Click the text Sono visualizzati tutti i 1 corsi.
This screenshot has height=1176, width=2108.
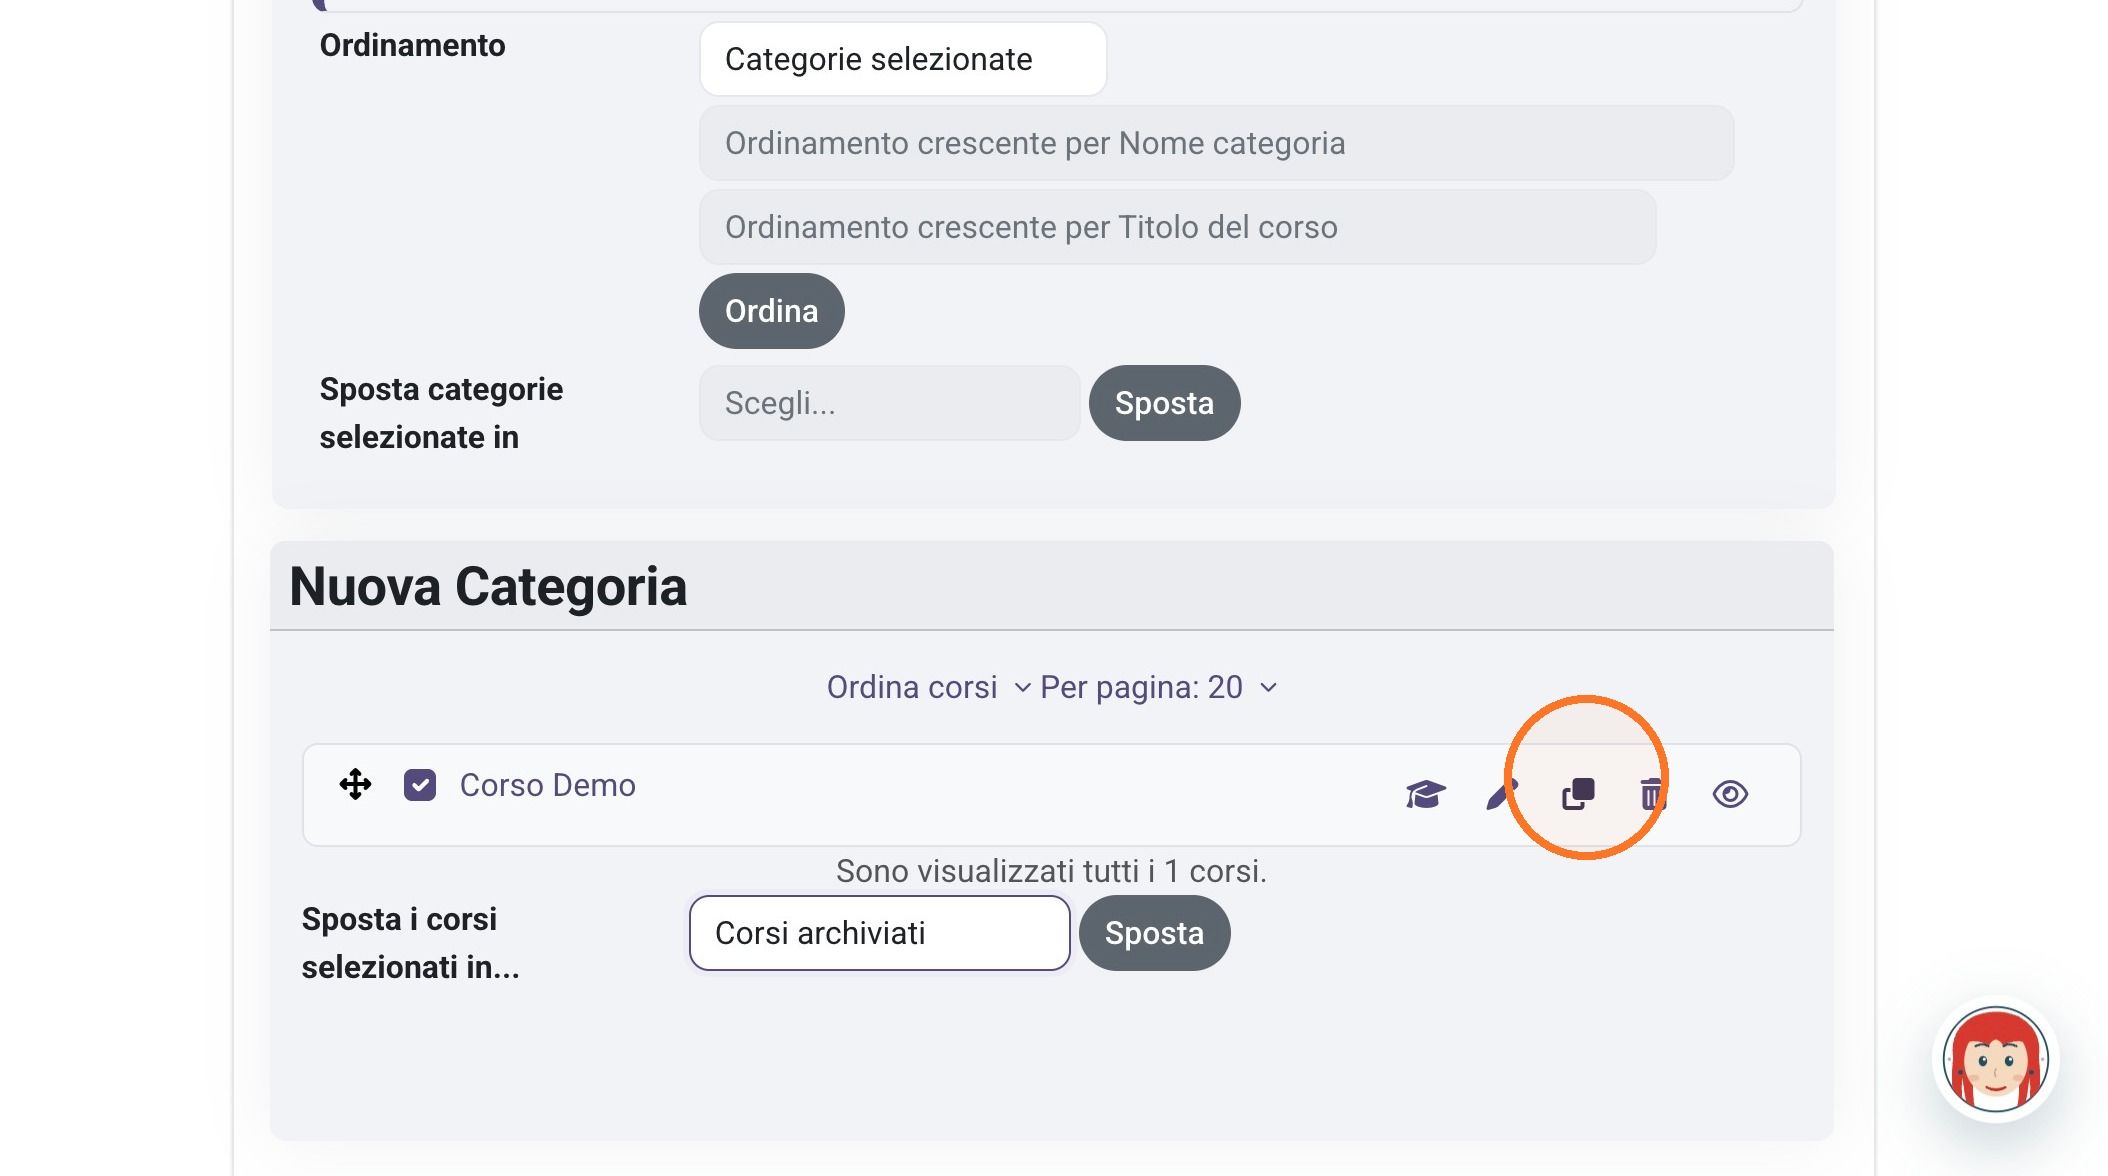click(1051, 871)
